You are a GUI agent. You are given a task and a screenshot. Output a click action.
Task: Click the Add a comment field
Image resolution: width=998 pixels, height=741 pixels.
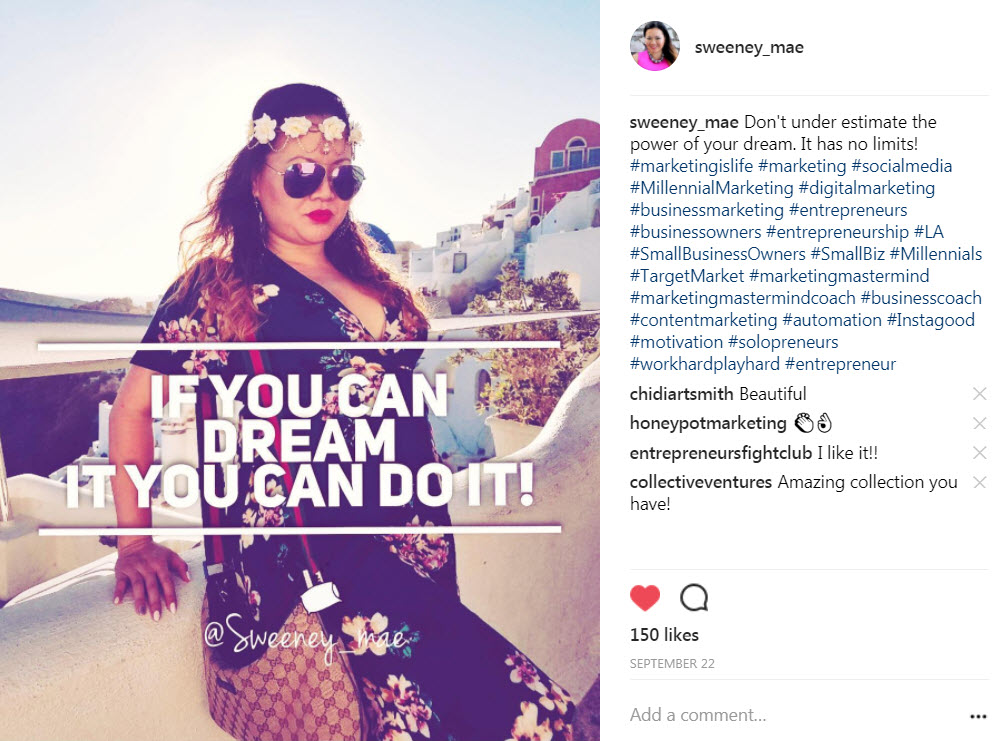796,715
